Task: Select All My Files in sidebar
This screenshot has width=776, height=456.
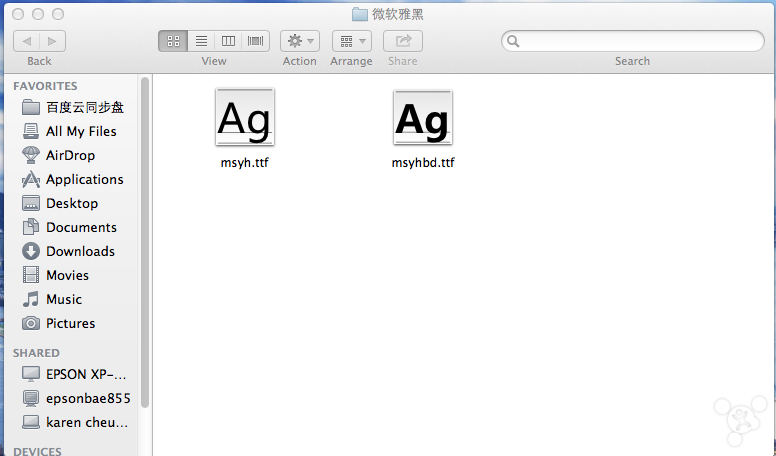Action: (69, 131)
